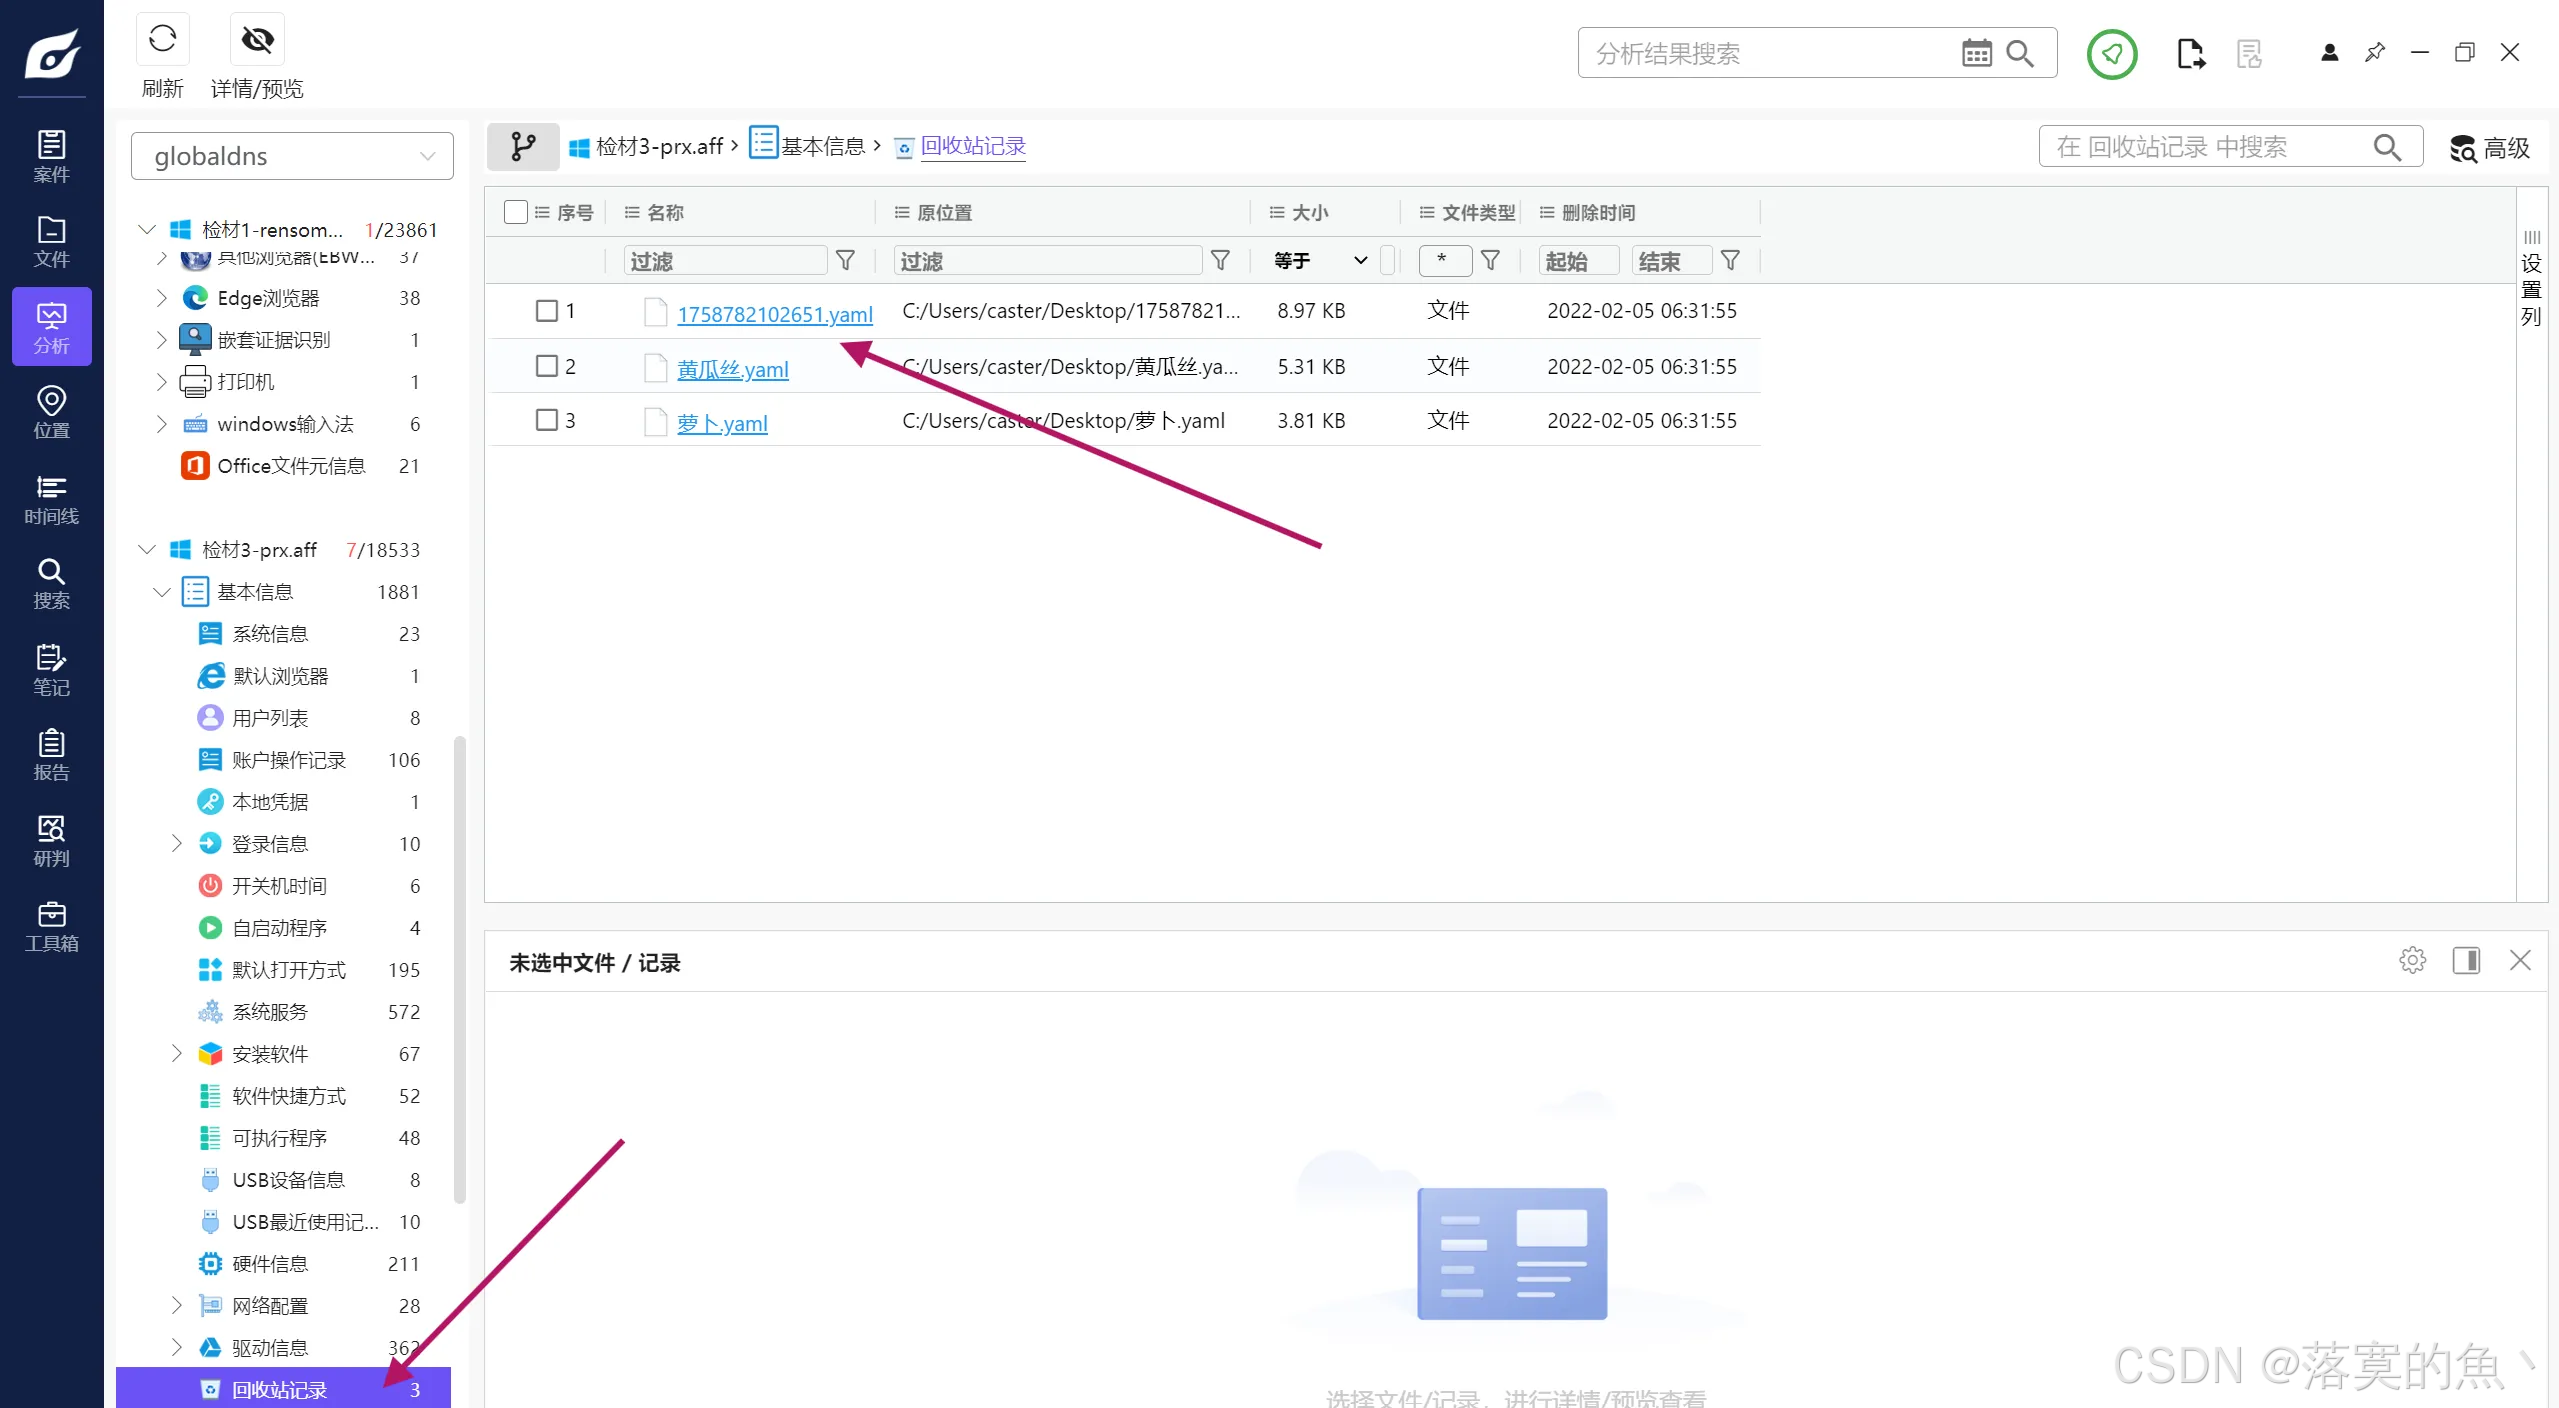
Task: Open preview panel settings gear
Action: pos(2412,960)
